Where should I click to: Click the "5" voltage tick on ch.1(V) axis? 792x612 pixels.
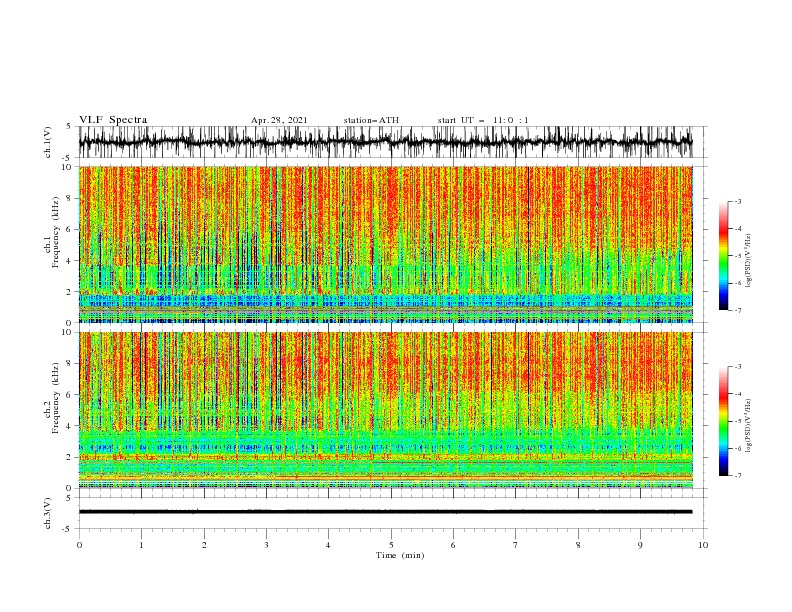(x=69, y=126)
